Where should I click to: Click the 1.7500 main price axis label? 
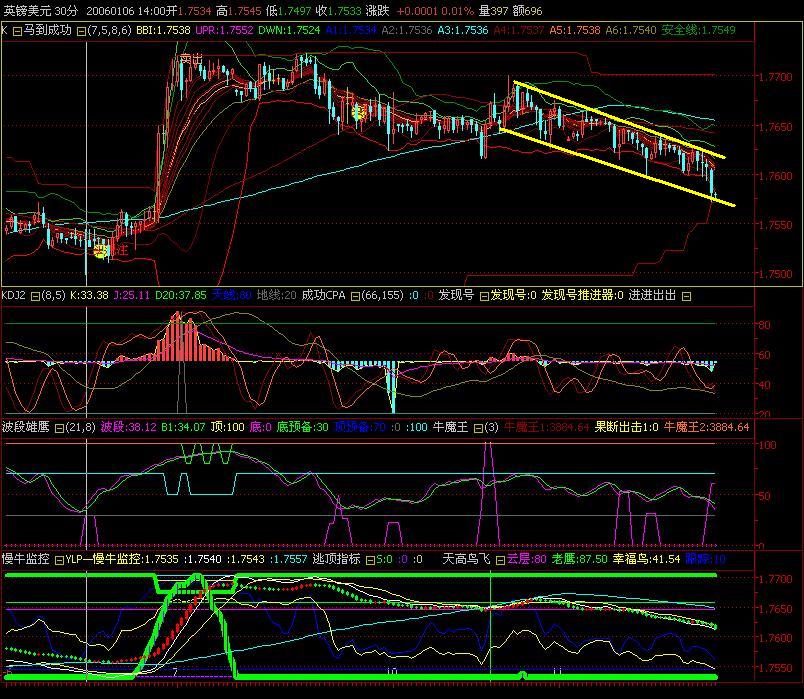coord(775,274)
